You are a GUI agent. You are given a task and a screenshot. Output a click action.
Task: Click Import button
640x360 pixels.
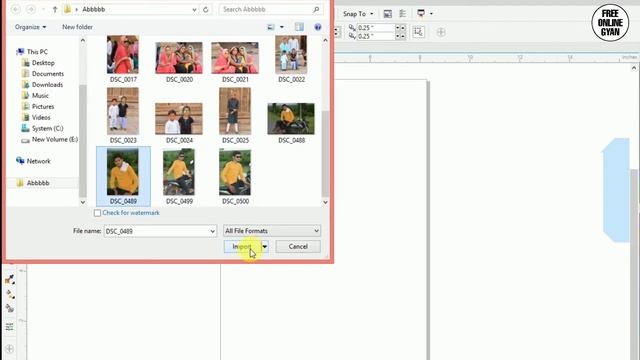tap(242, 247)
